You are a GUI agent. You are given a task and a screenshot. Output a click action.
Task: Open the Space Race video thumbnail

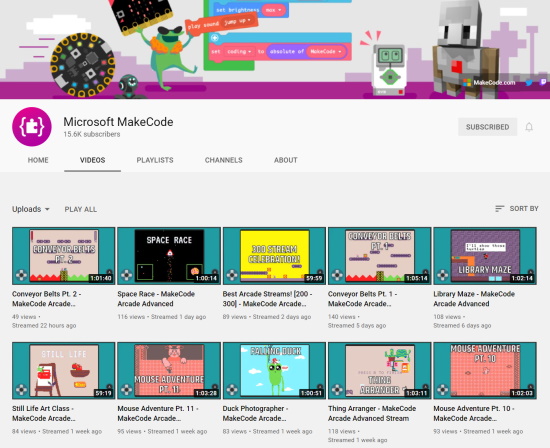click(169, 256)
